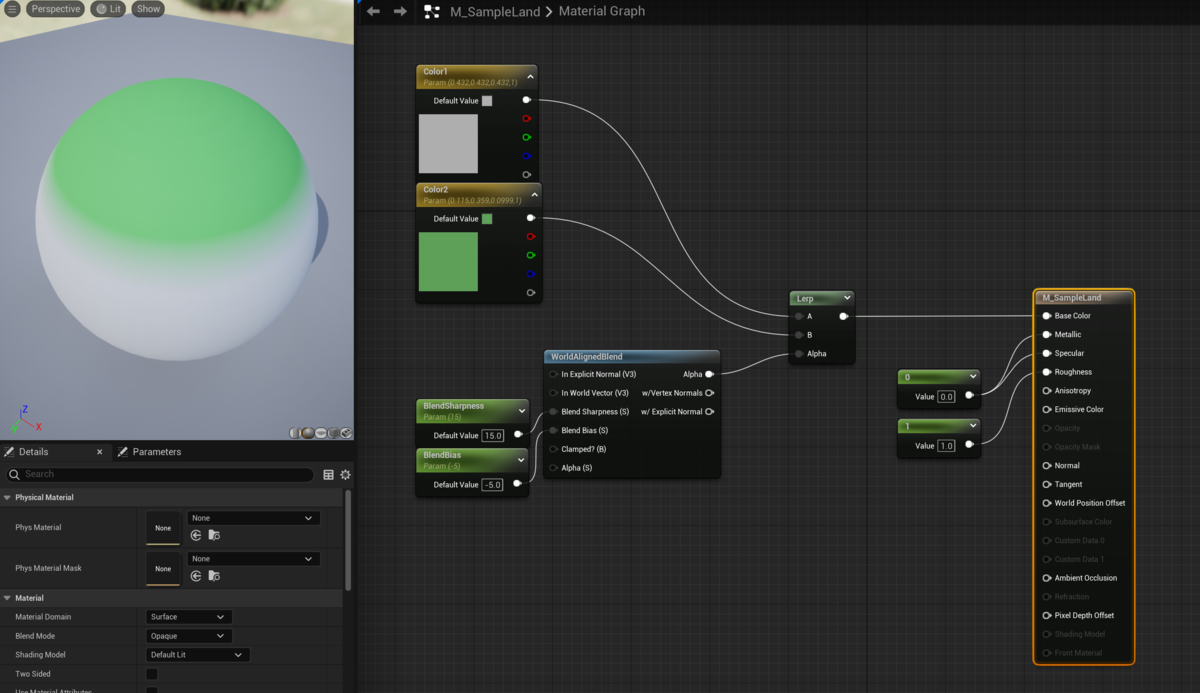Click the Perspective button
The height and width of the screenshot is (693, 1200).
click(55, 9)
